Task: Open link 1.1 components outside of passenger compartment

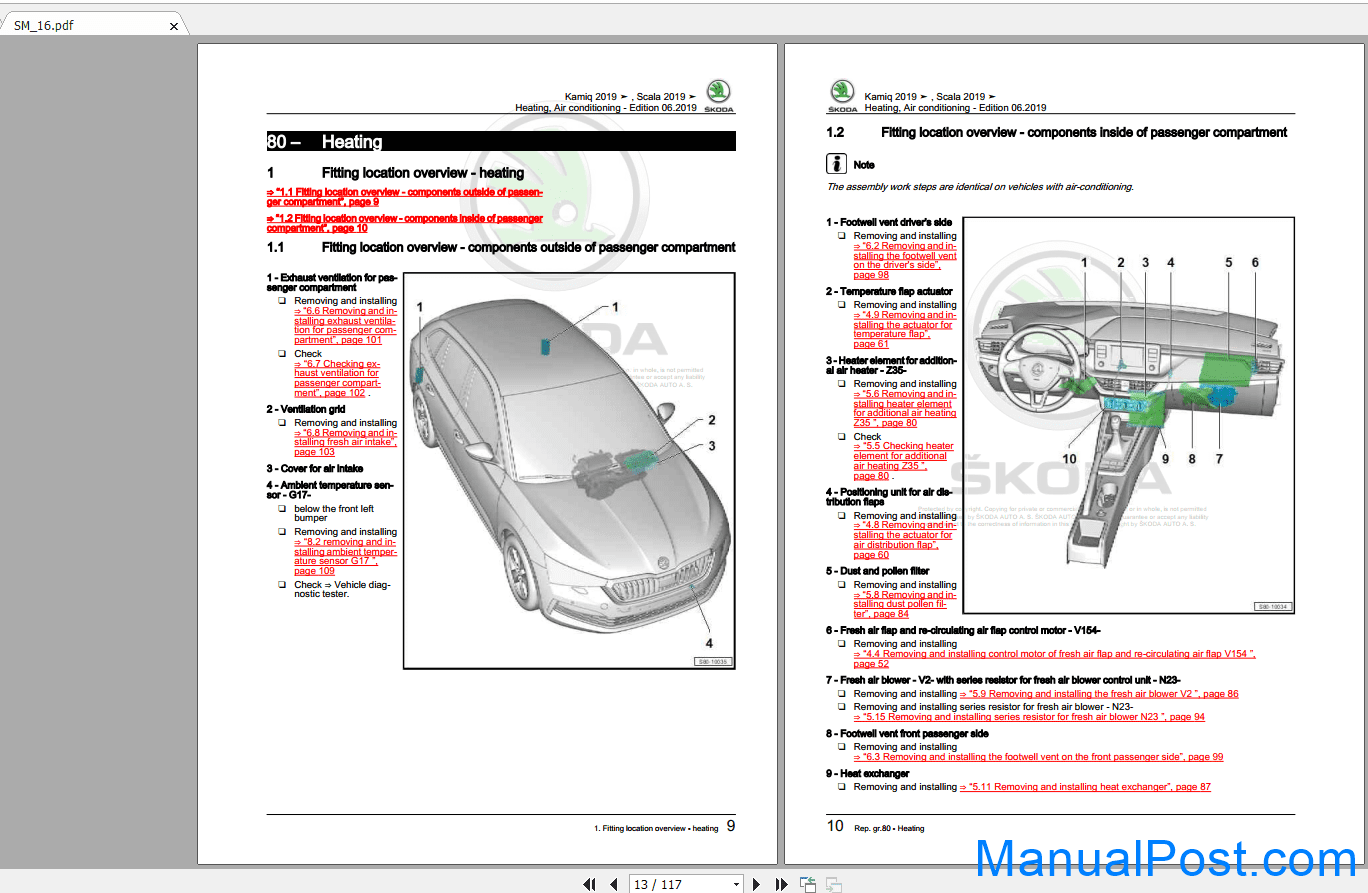Action: (x=405, y=196)
